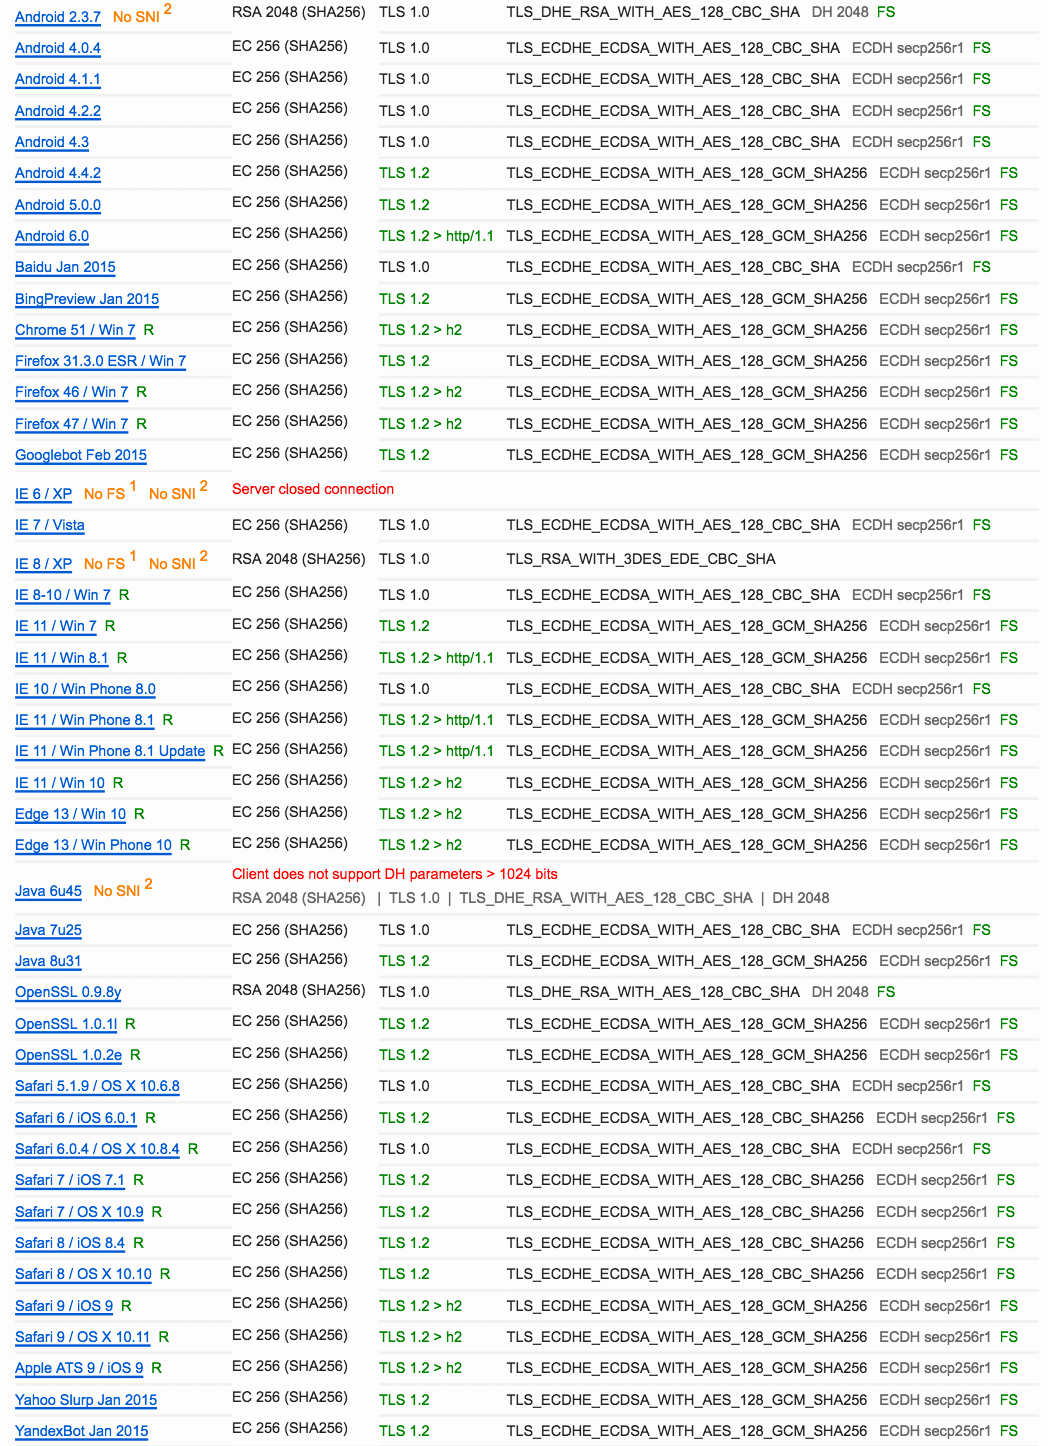Image resolution: width=1048 pixels, height=1446 pixels.
Task: Open Safari 7 / OS X 10.9 link
Action: coord(80,1212)
